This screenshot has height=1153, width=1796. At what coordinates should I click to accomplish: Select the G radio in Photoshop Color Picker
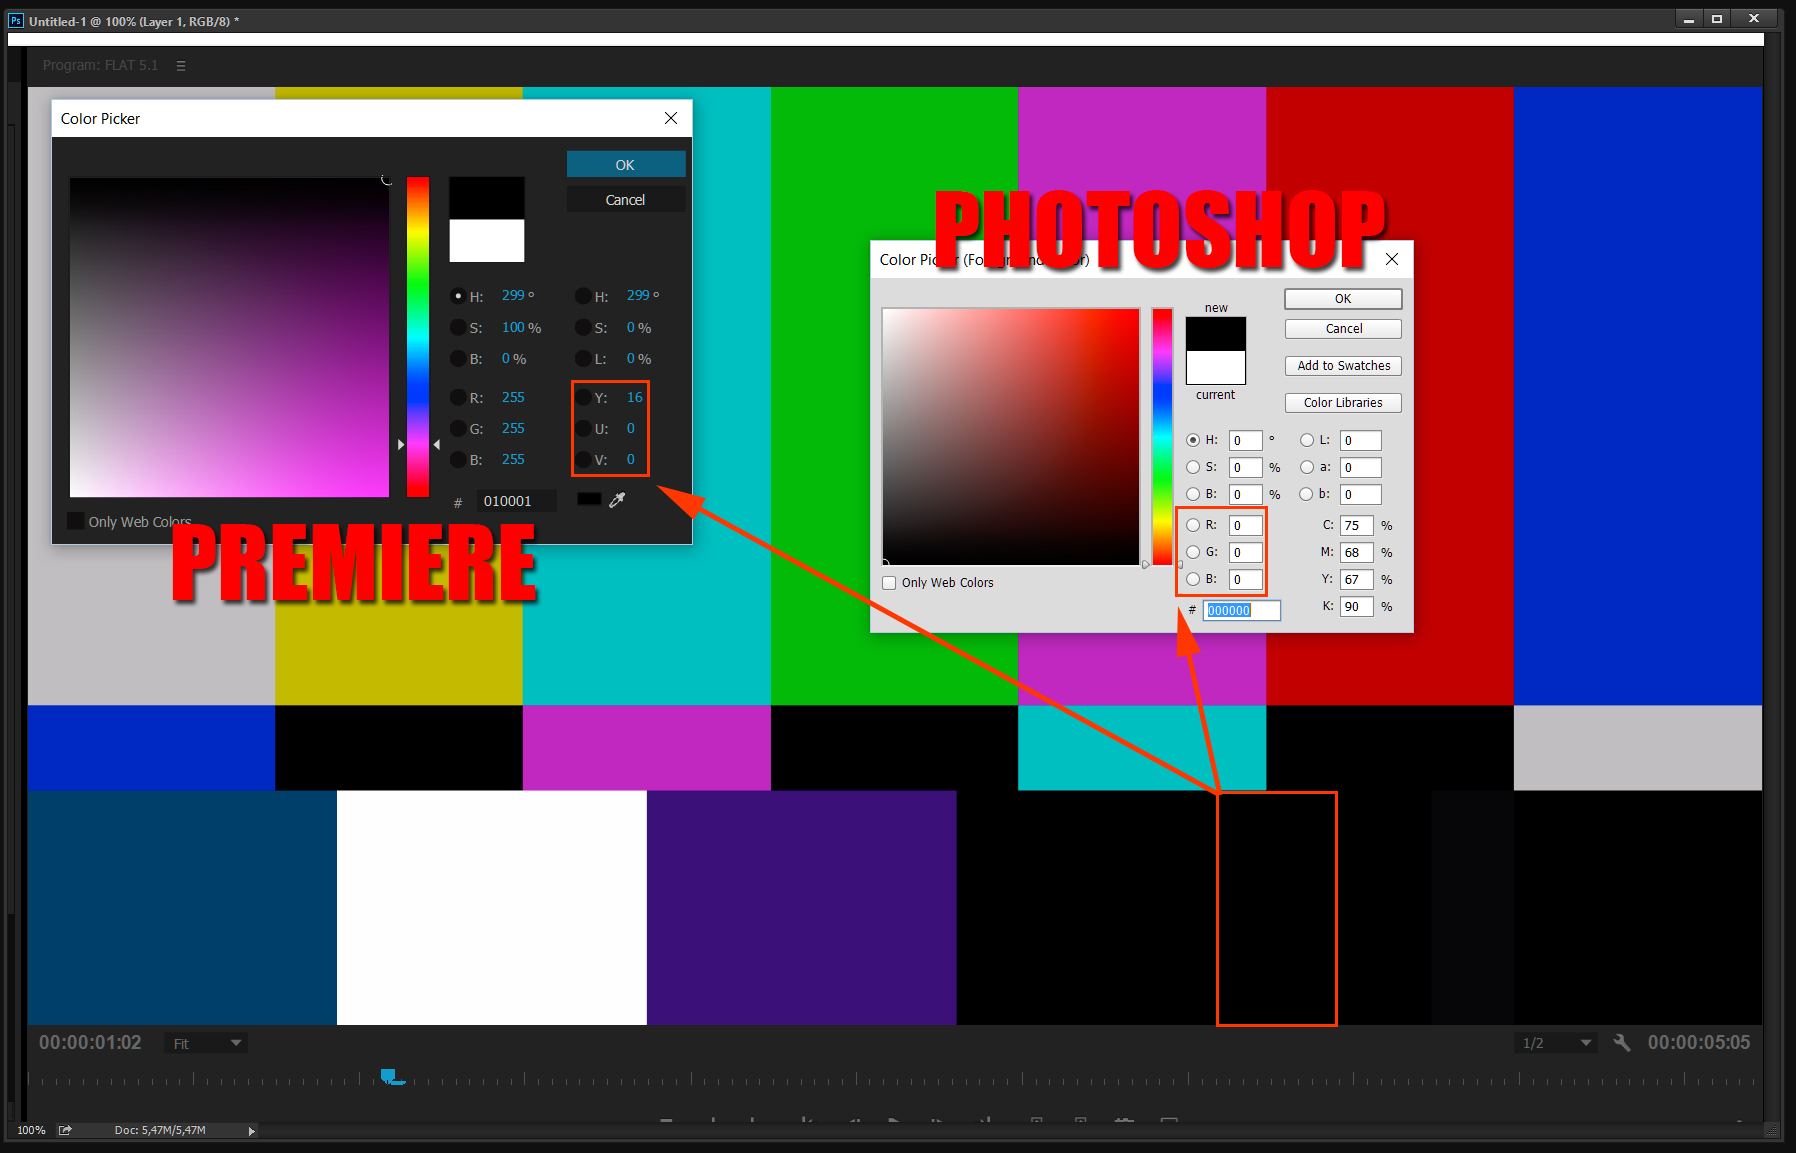click(1193, 552)
